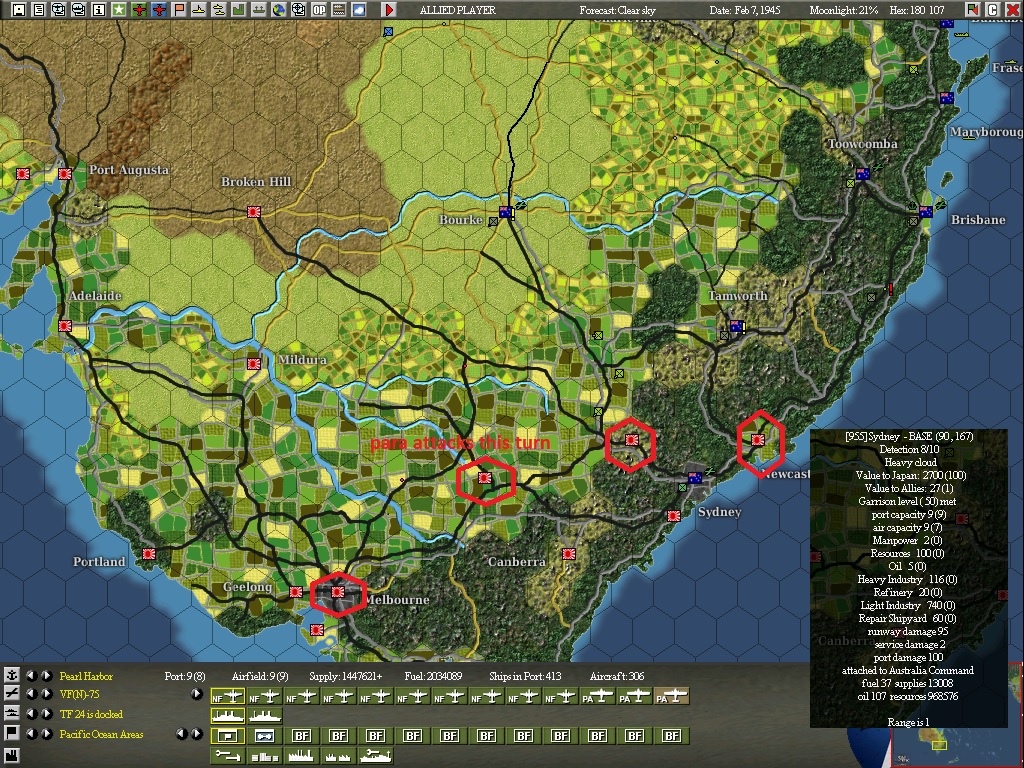1024x768 pixels.
Task: Open the Pearl Harbor base name link
Action: [86, 676]
